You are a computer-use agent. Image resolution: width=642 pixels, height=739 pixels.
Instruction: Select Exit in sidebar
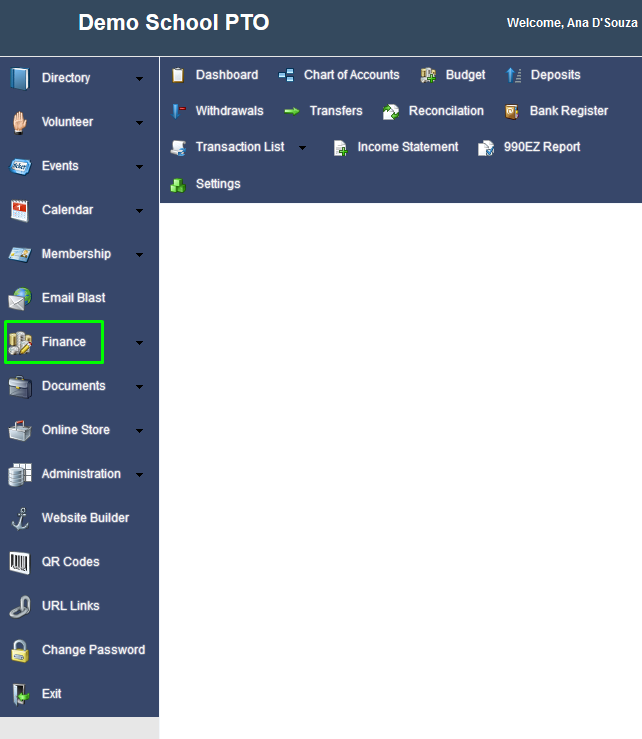click(x=51, y=694)
